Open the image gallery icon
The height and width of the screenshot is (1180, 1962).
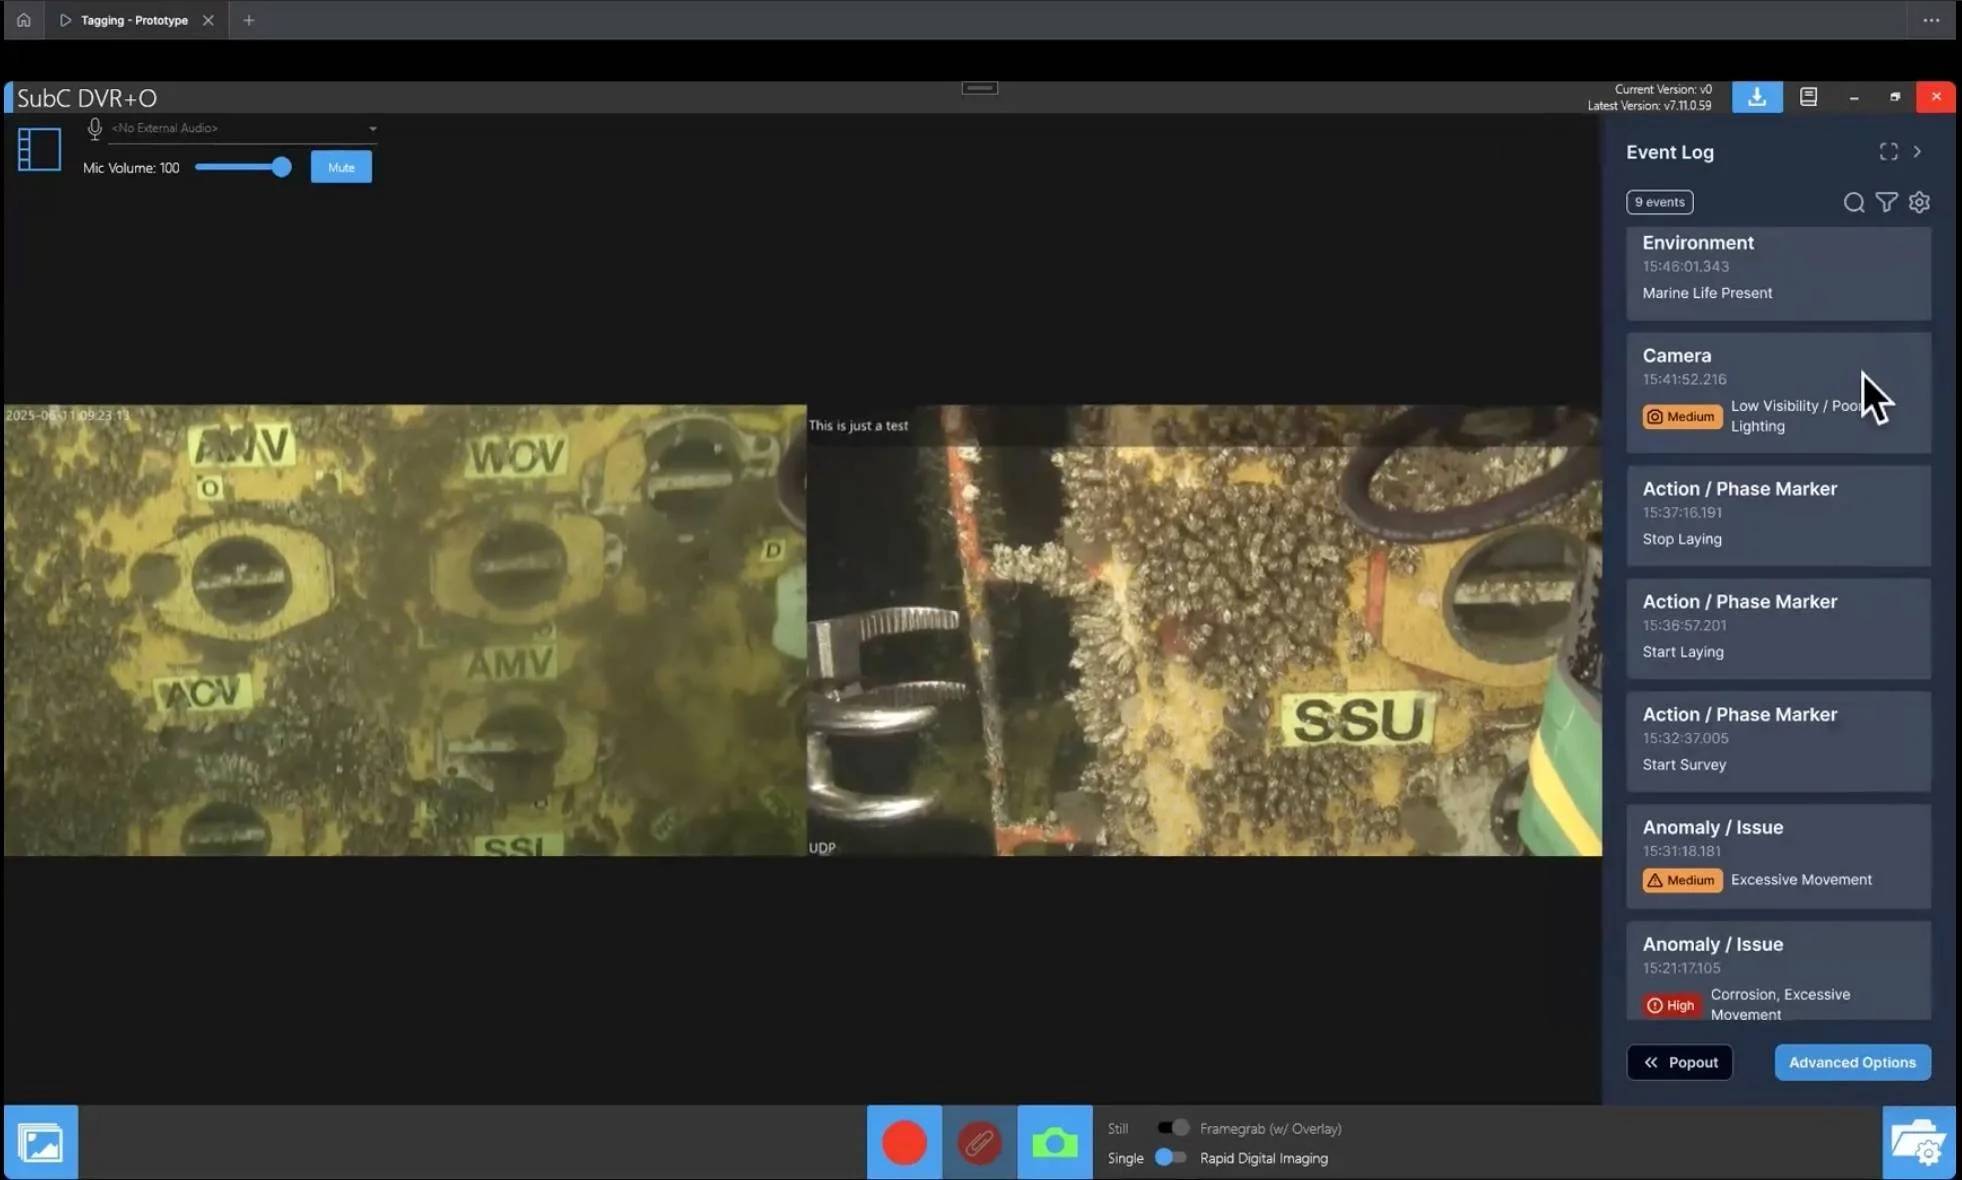click(41, 1142)
